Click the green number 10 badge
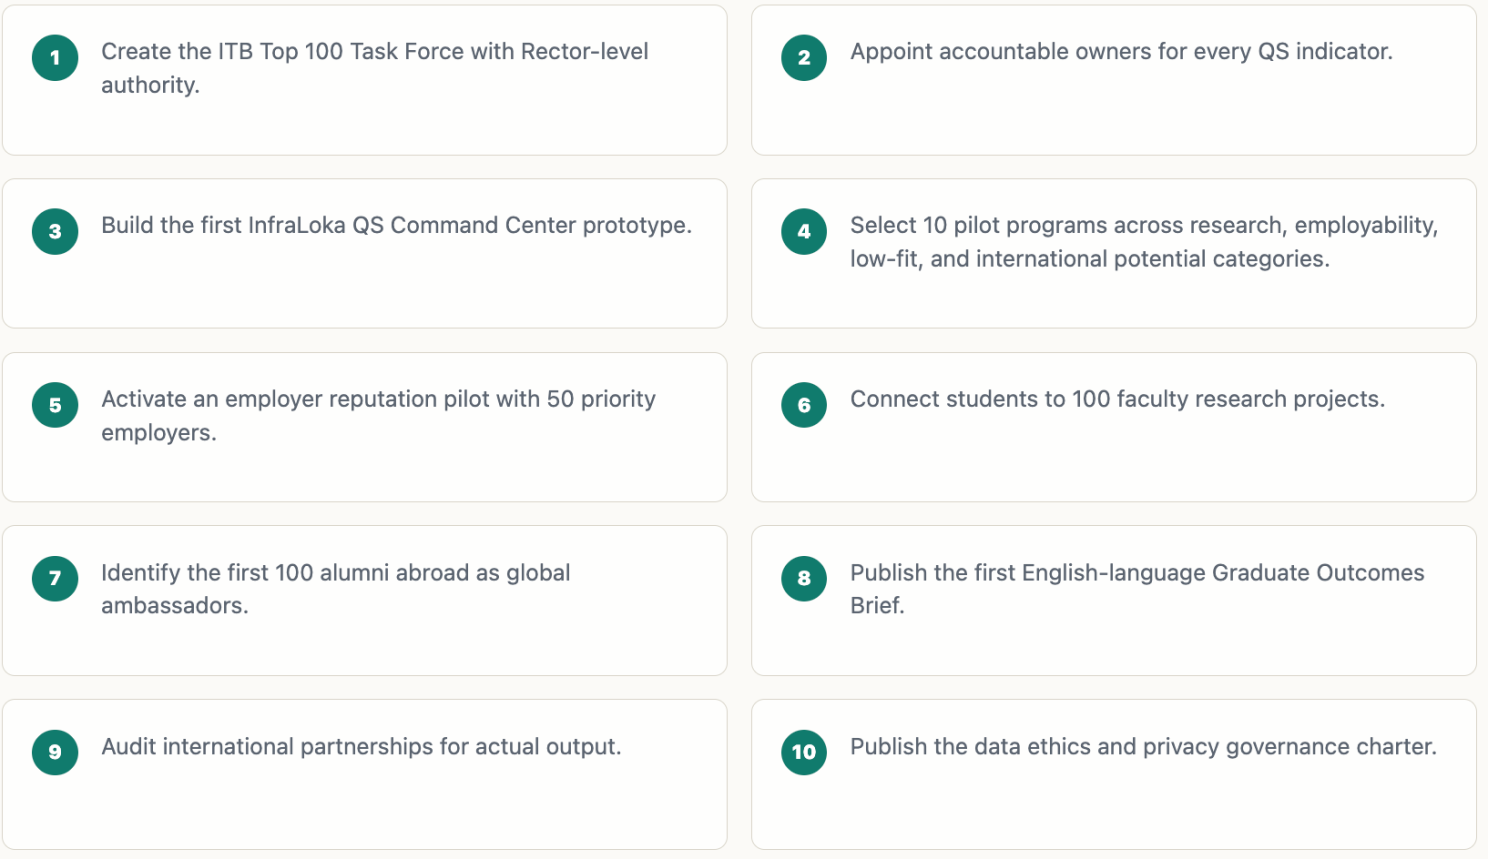The height and width of the screenshot is (859, 1488). pos(804,752)
